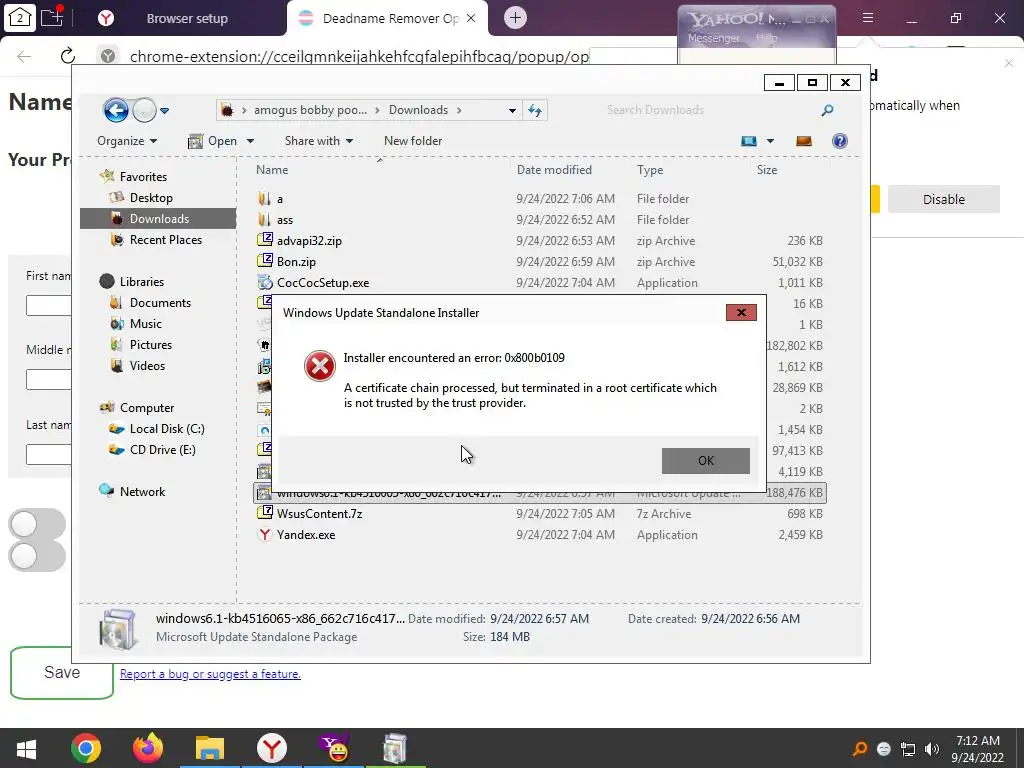The width and height of the screenshot is (1024, 768).
Task: Open the Windows Start menu
Action: (26, 748)
